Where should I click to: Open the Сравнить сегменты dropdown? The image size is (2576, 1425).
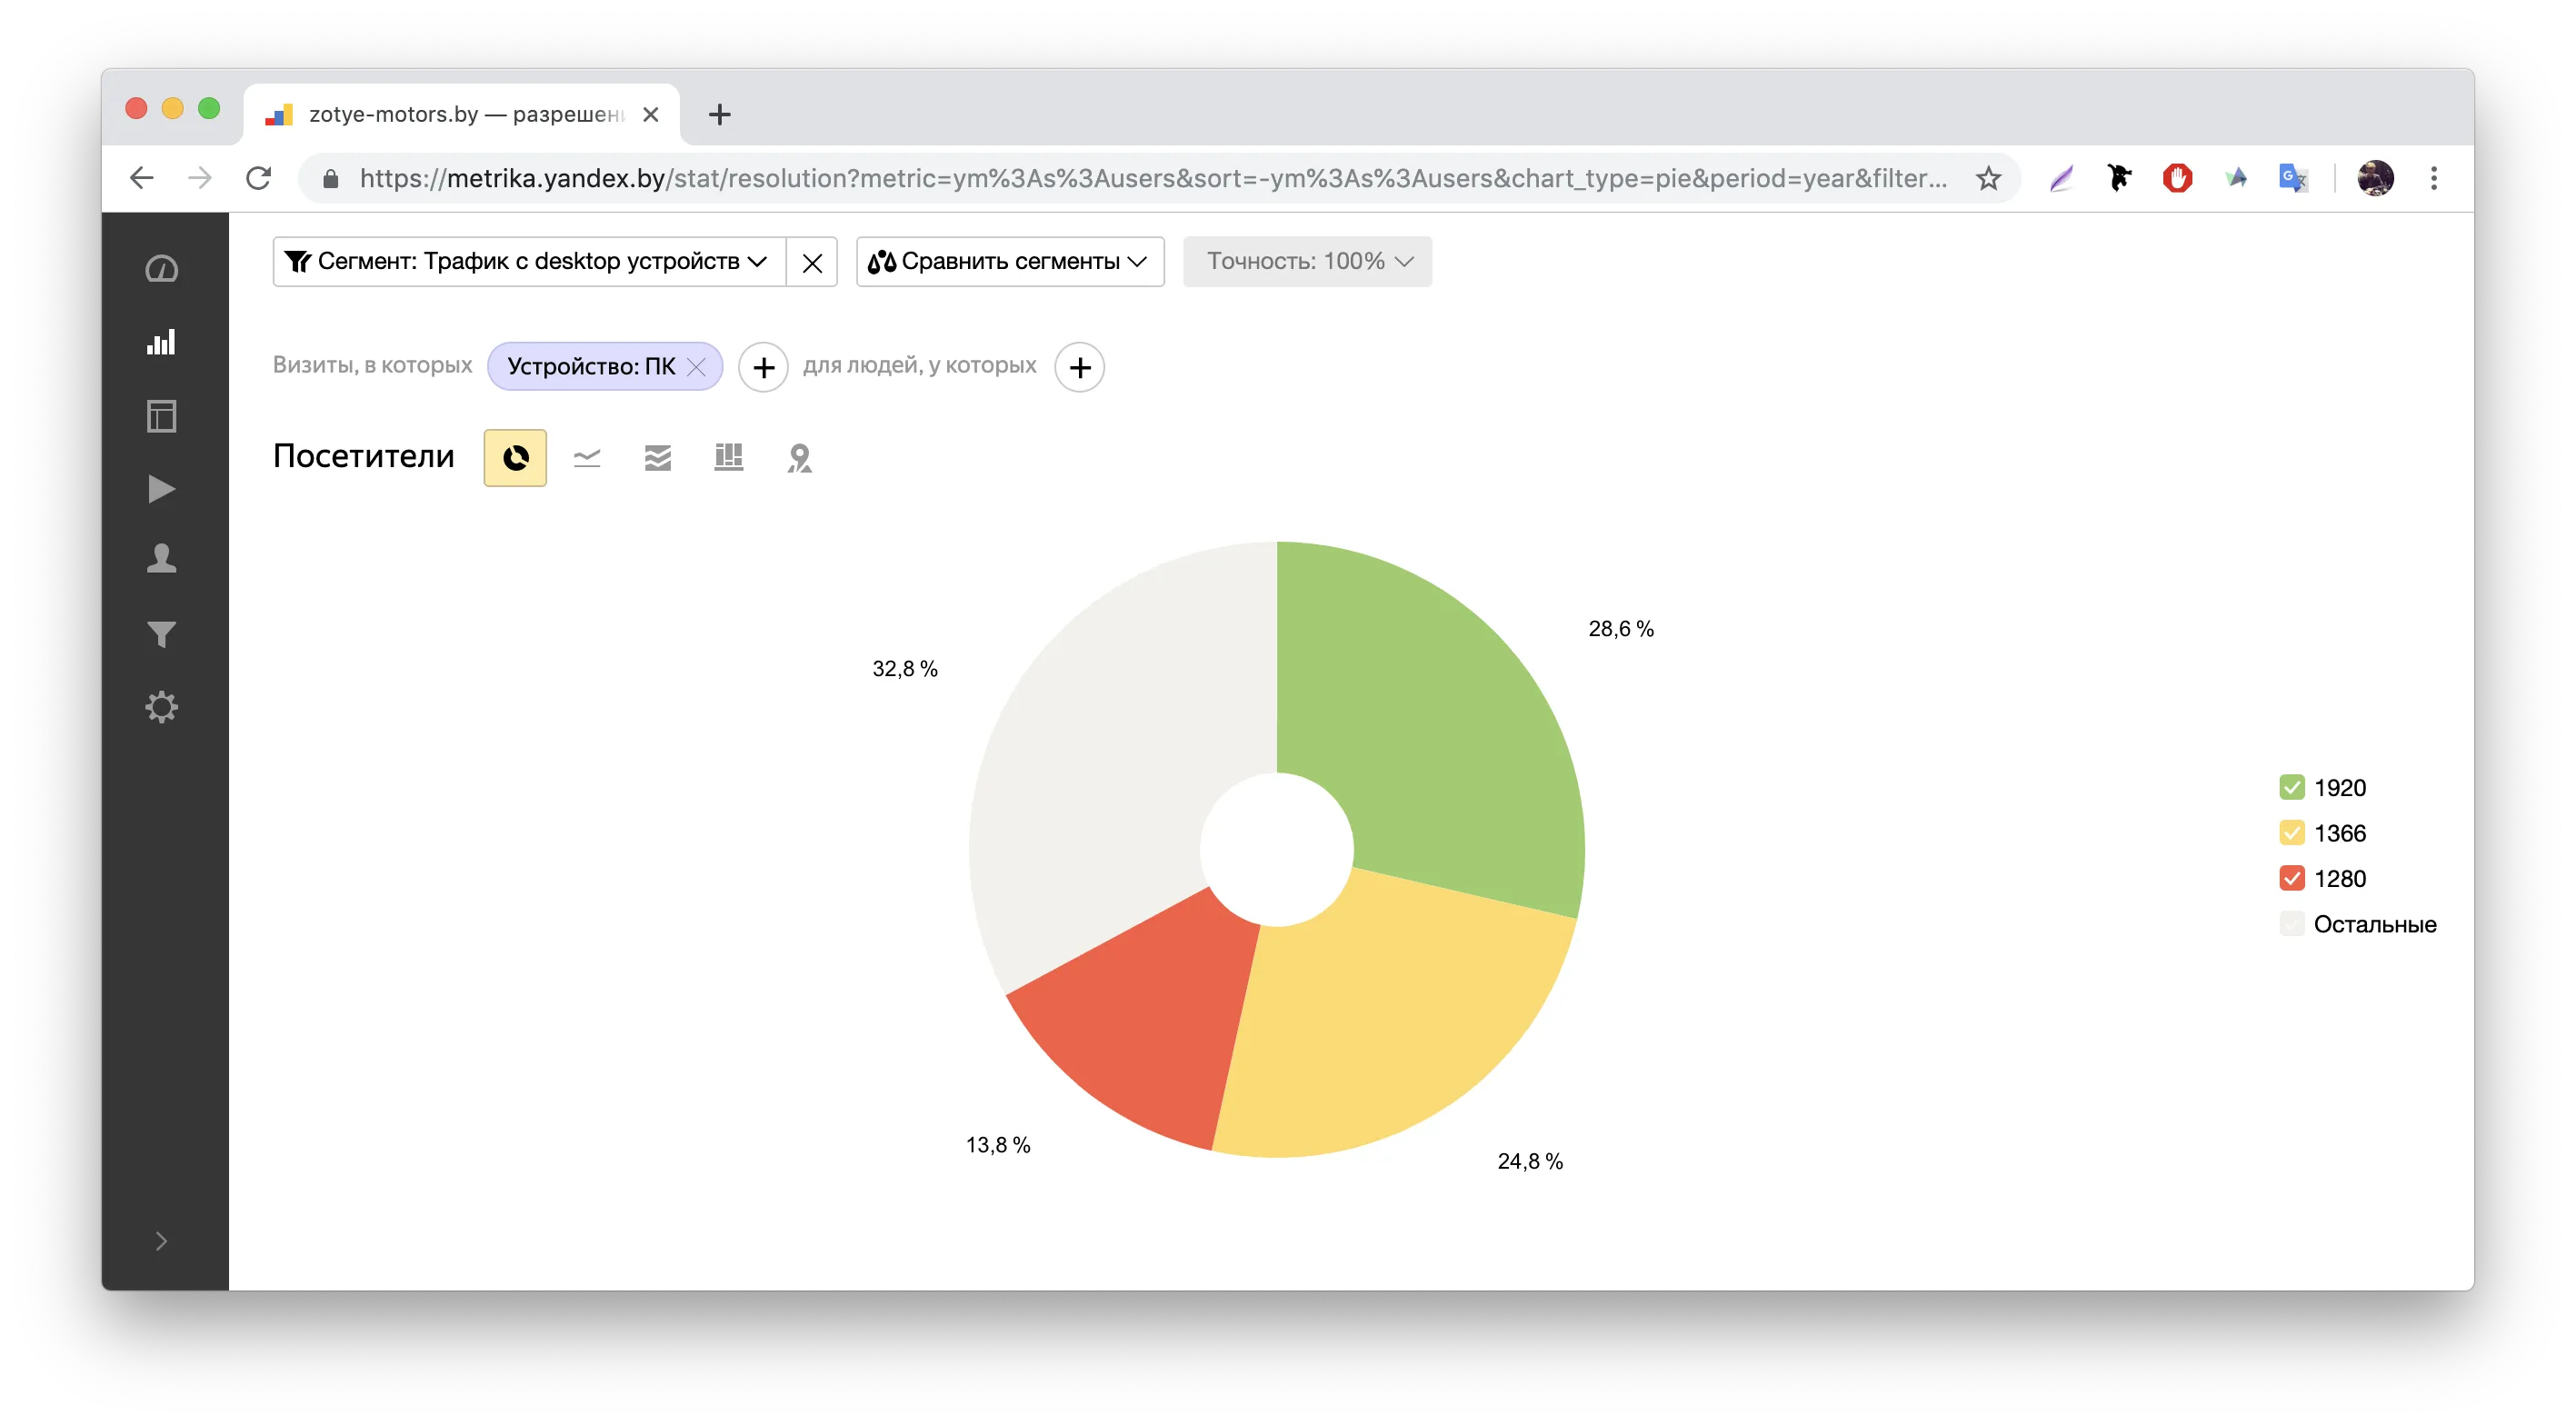tap(1010, 262)
